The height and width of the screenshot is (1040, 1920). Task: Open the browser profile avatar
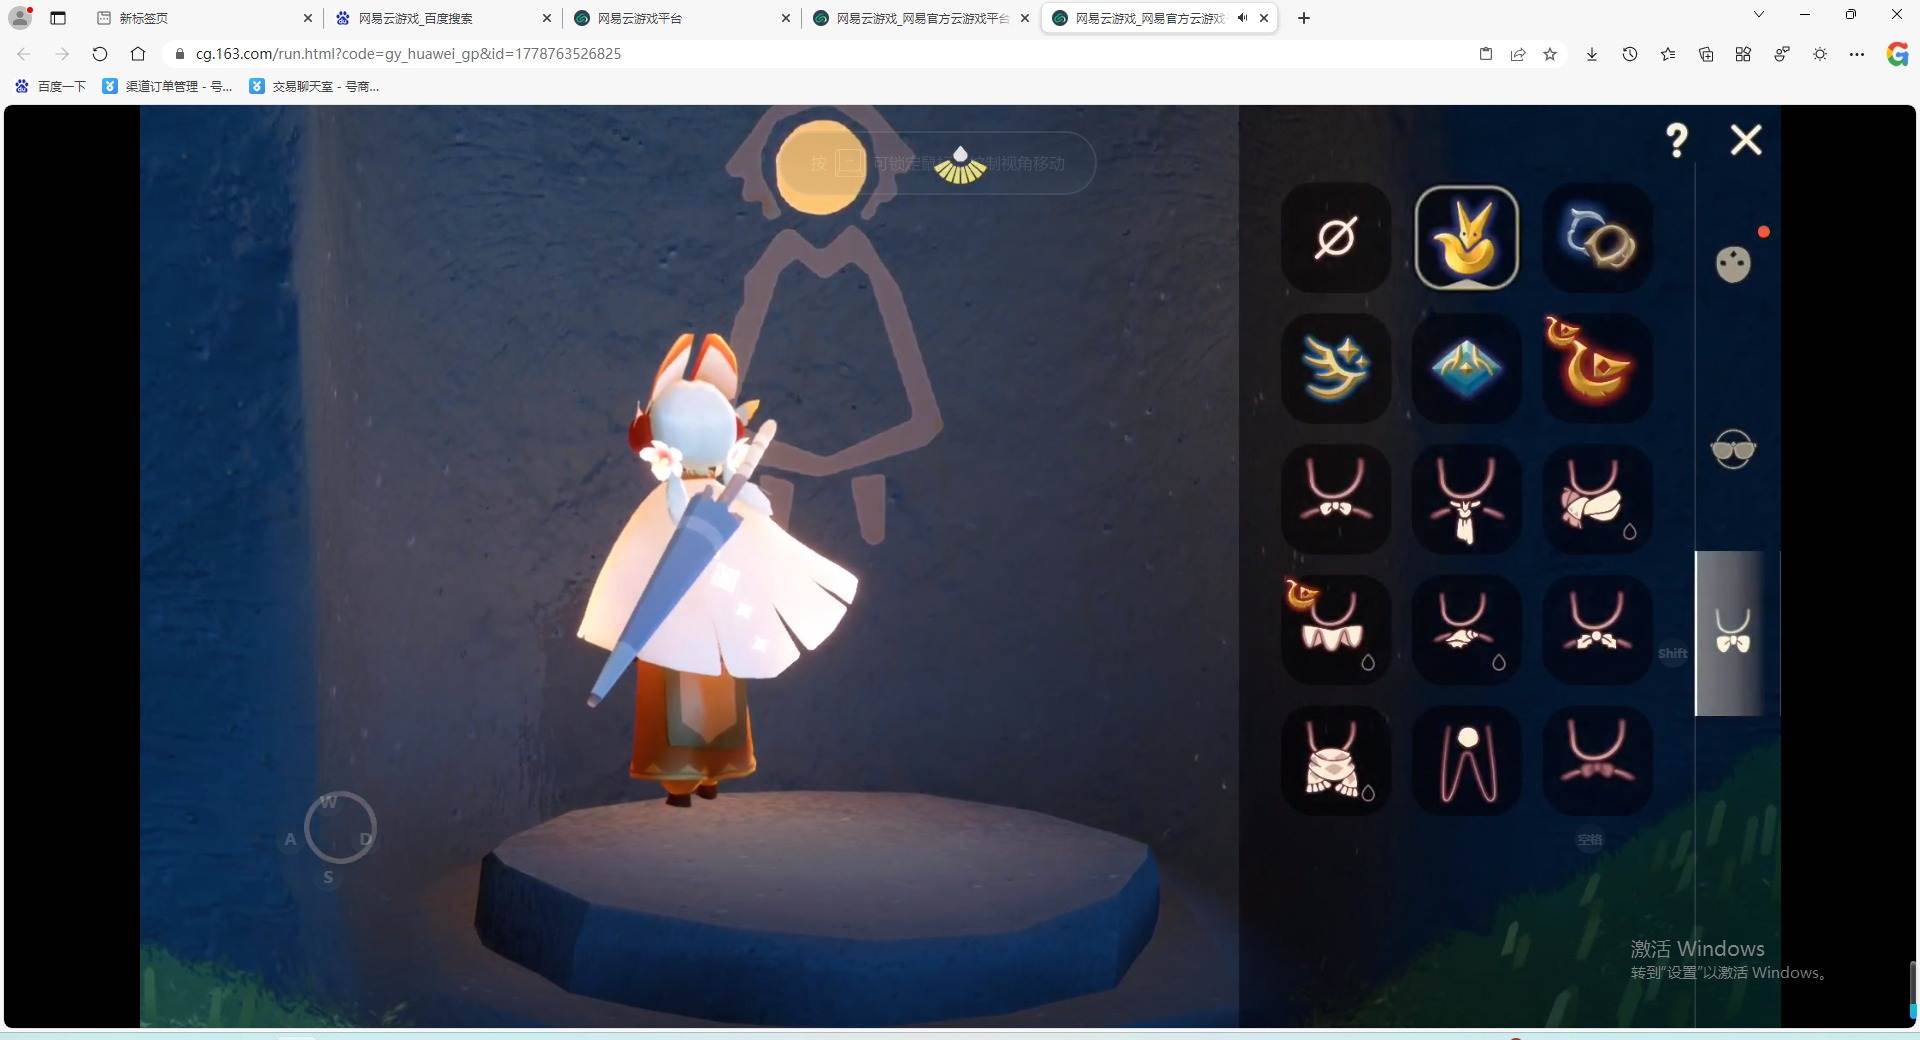coord(20,17)
